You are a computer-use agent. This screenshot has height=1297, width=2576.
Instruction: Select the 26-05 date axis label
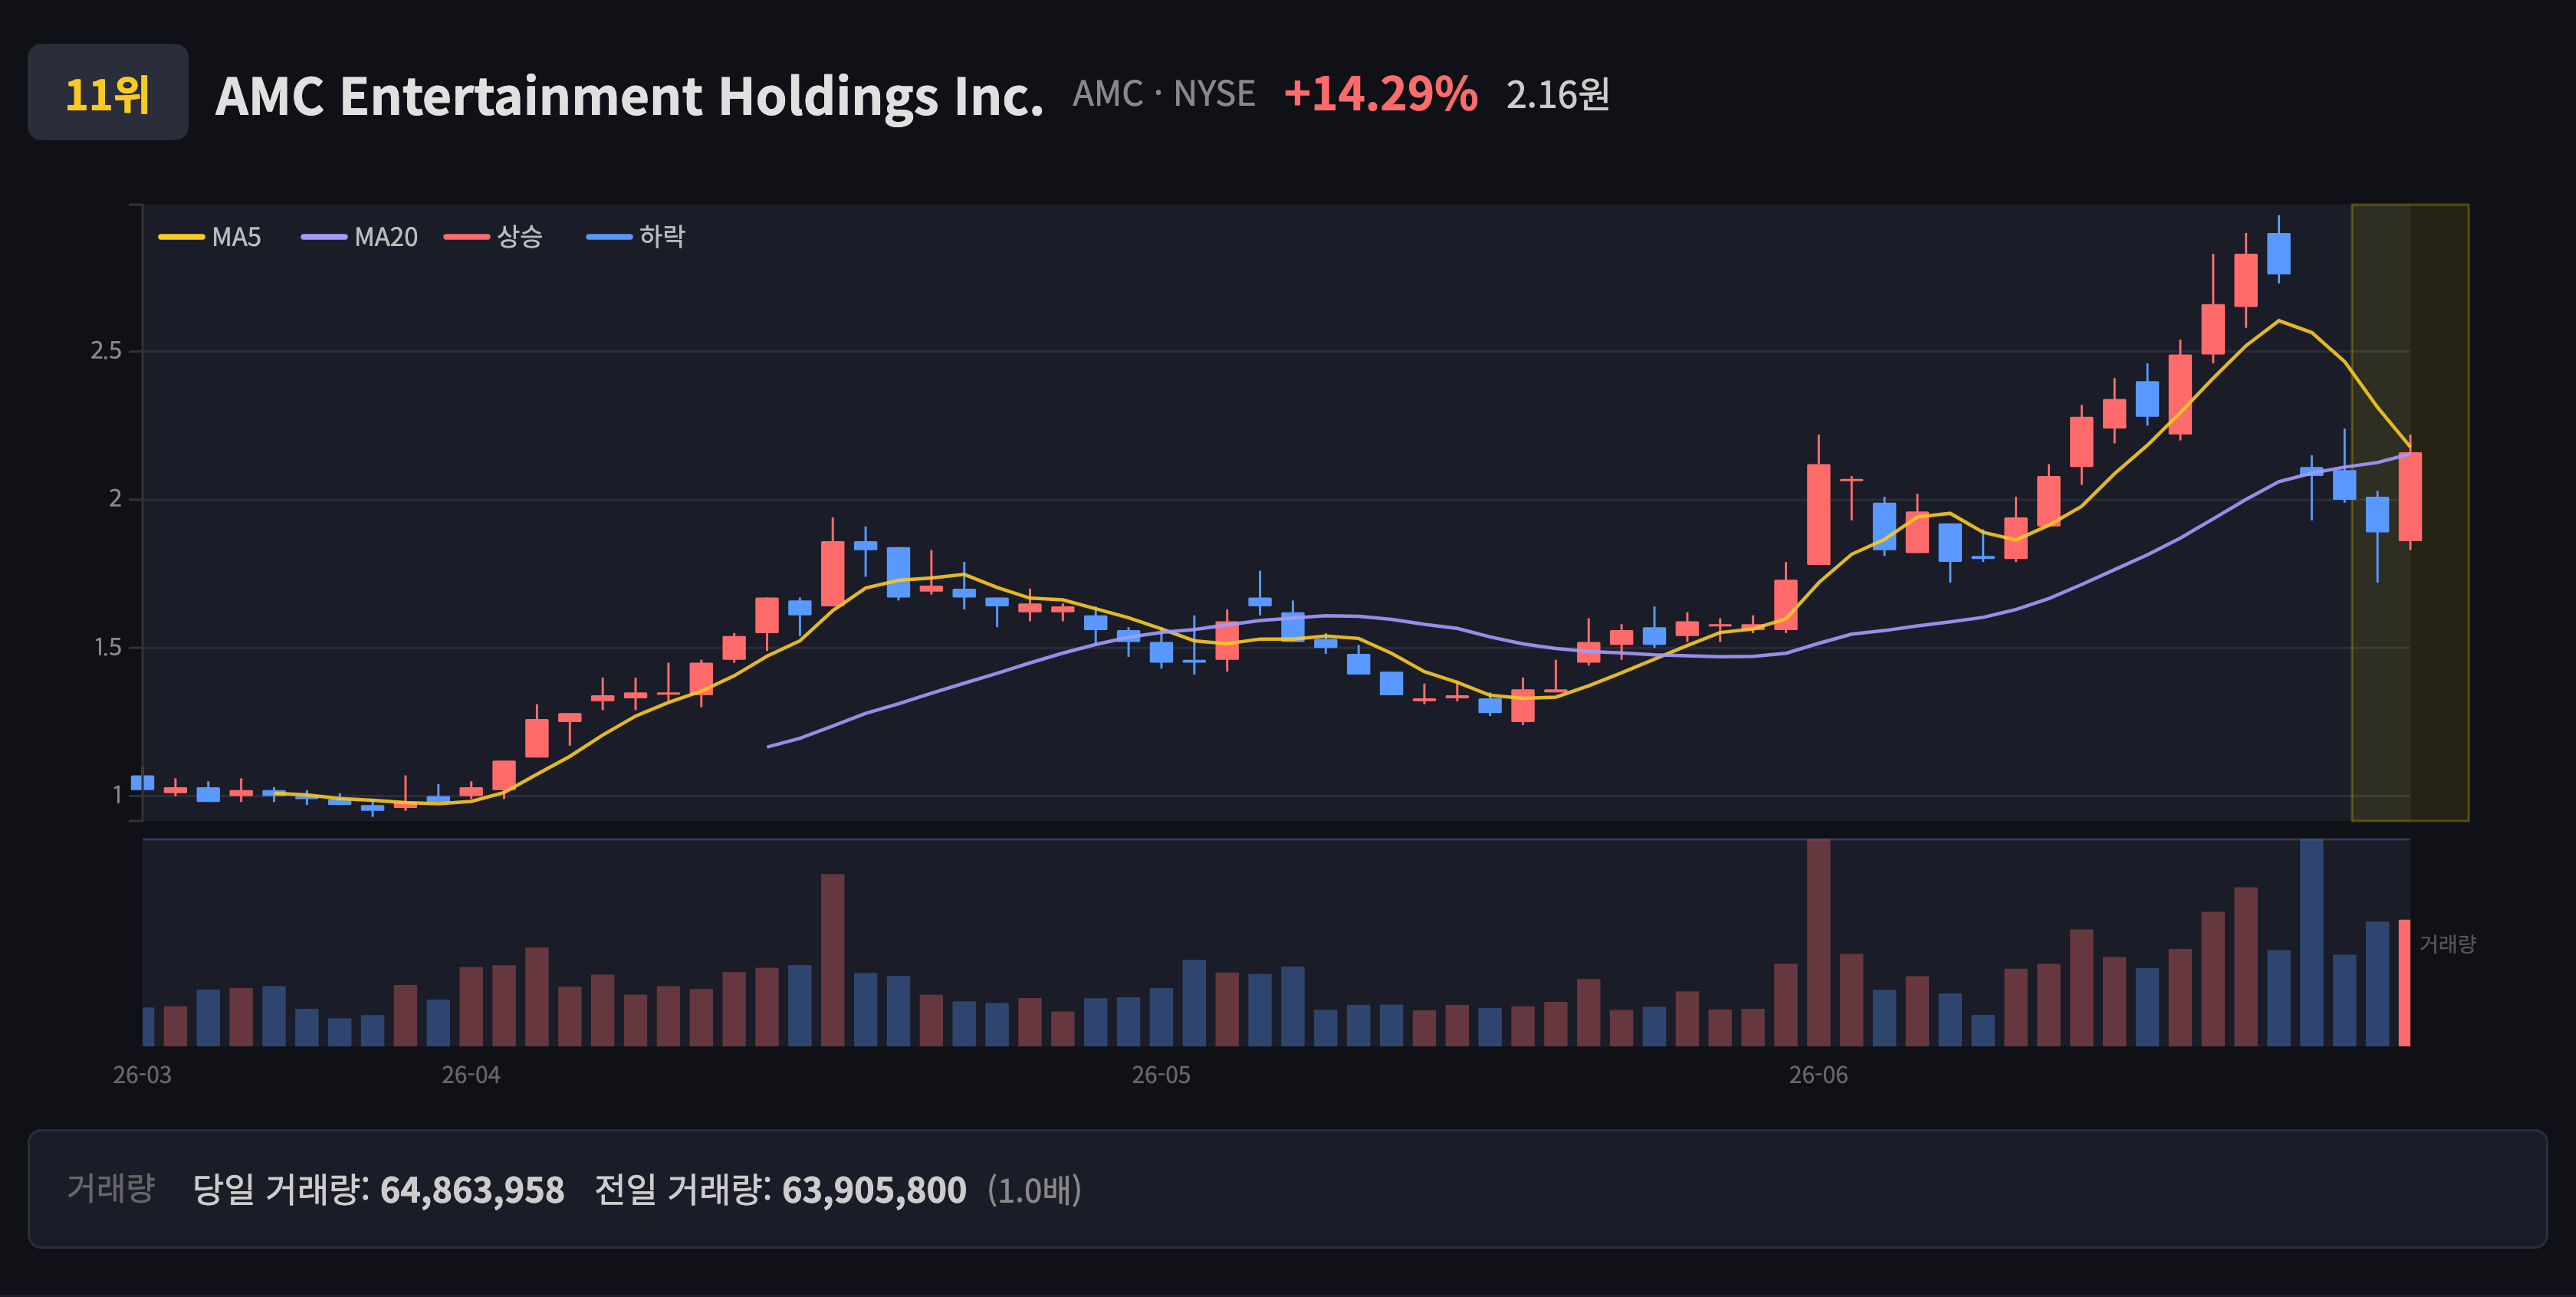point(1161,1075)
